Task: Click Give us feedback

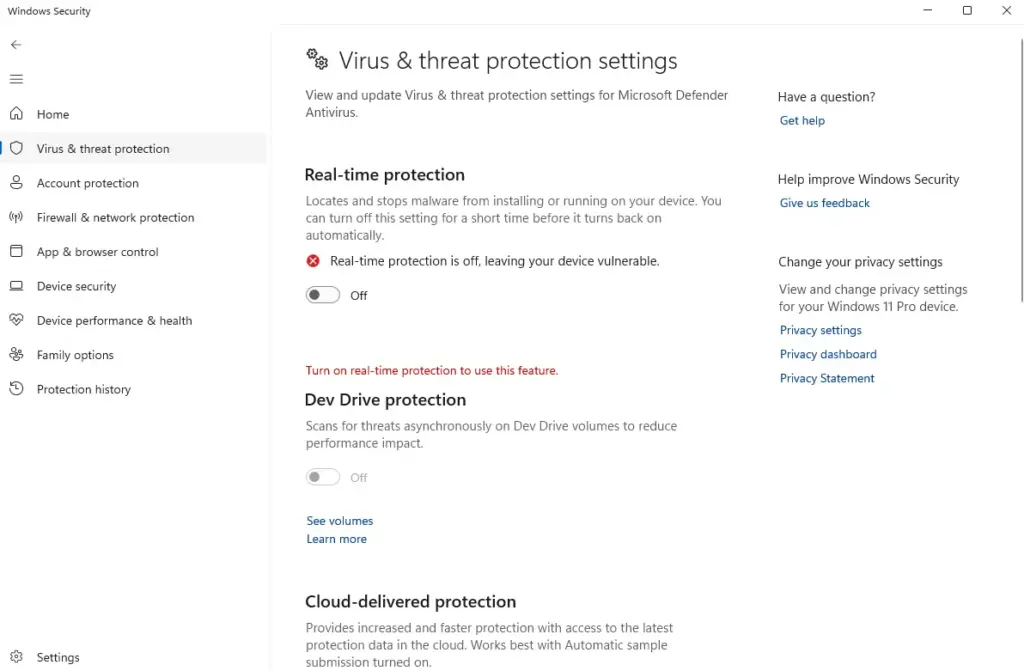Action: 824,202
